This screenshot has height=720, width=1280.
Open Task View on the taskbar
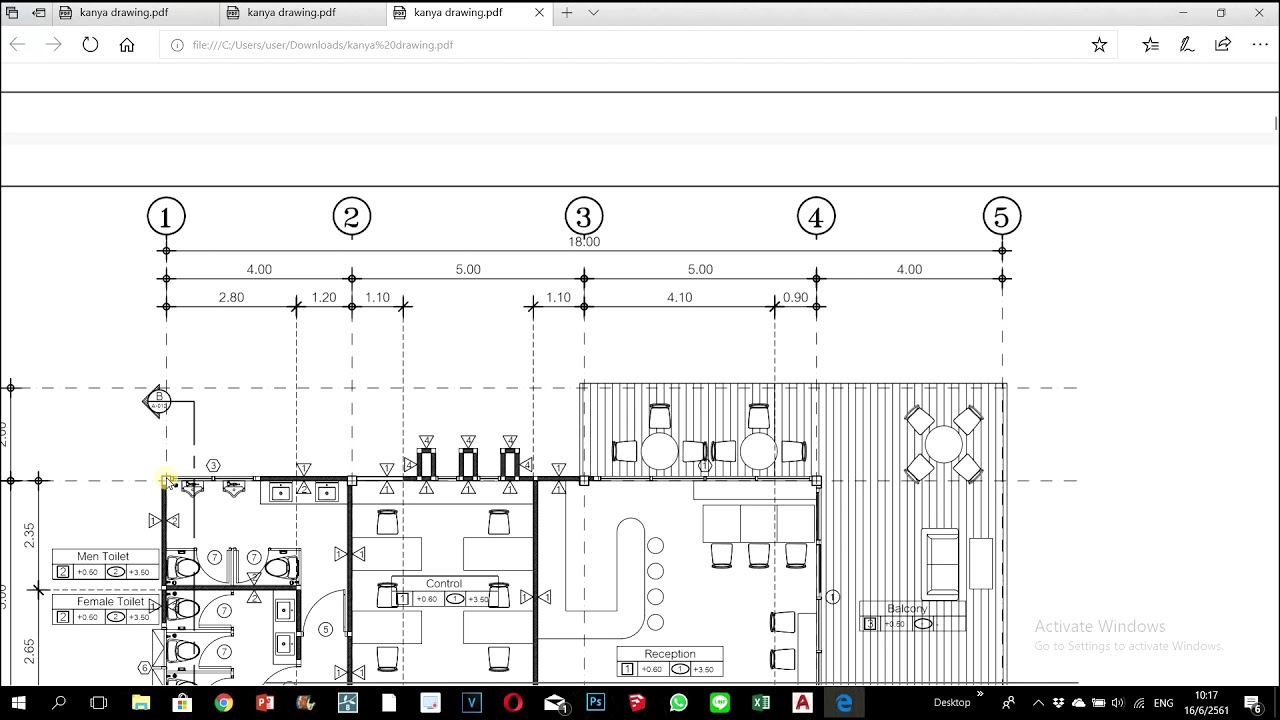pyautogui.click(x=98, y=703)
